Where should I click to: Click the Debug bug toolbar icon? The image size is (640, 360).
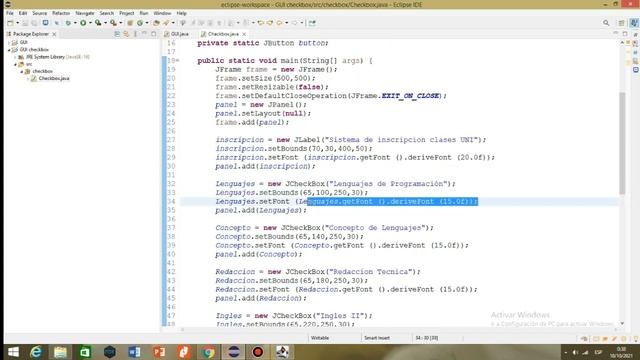68,23
